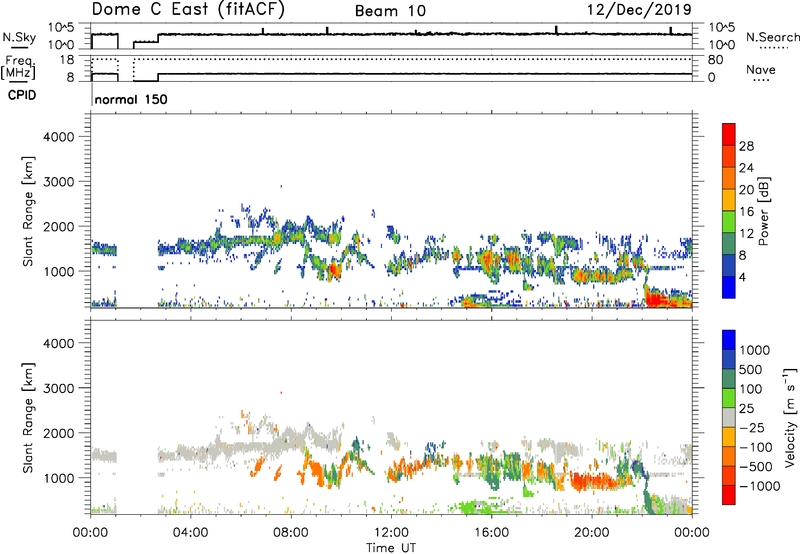Click the "Dome C East (fitACF)" plot title

click(188, 10)
